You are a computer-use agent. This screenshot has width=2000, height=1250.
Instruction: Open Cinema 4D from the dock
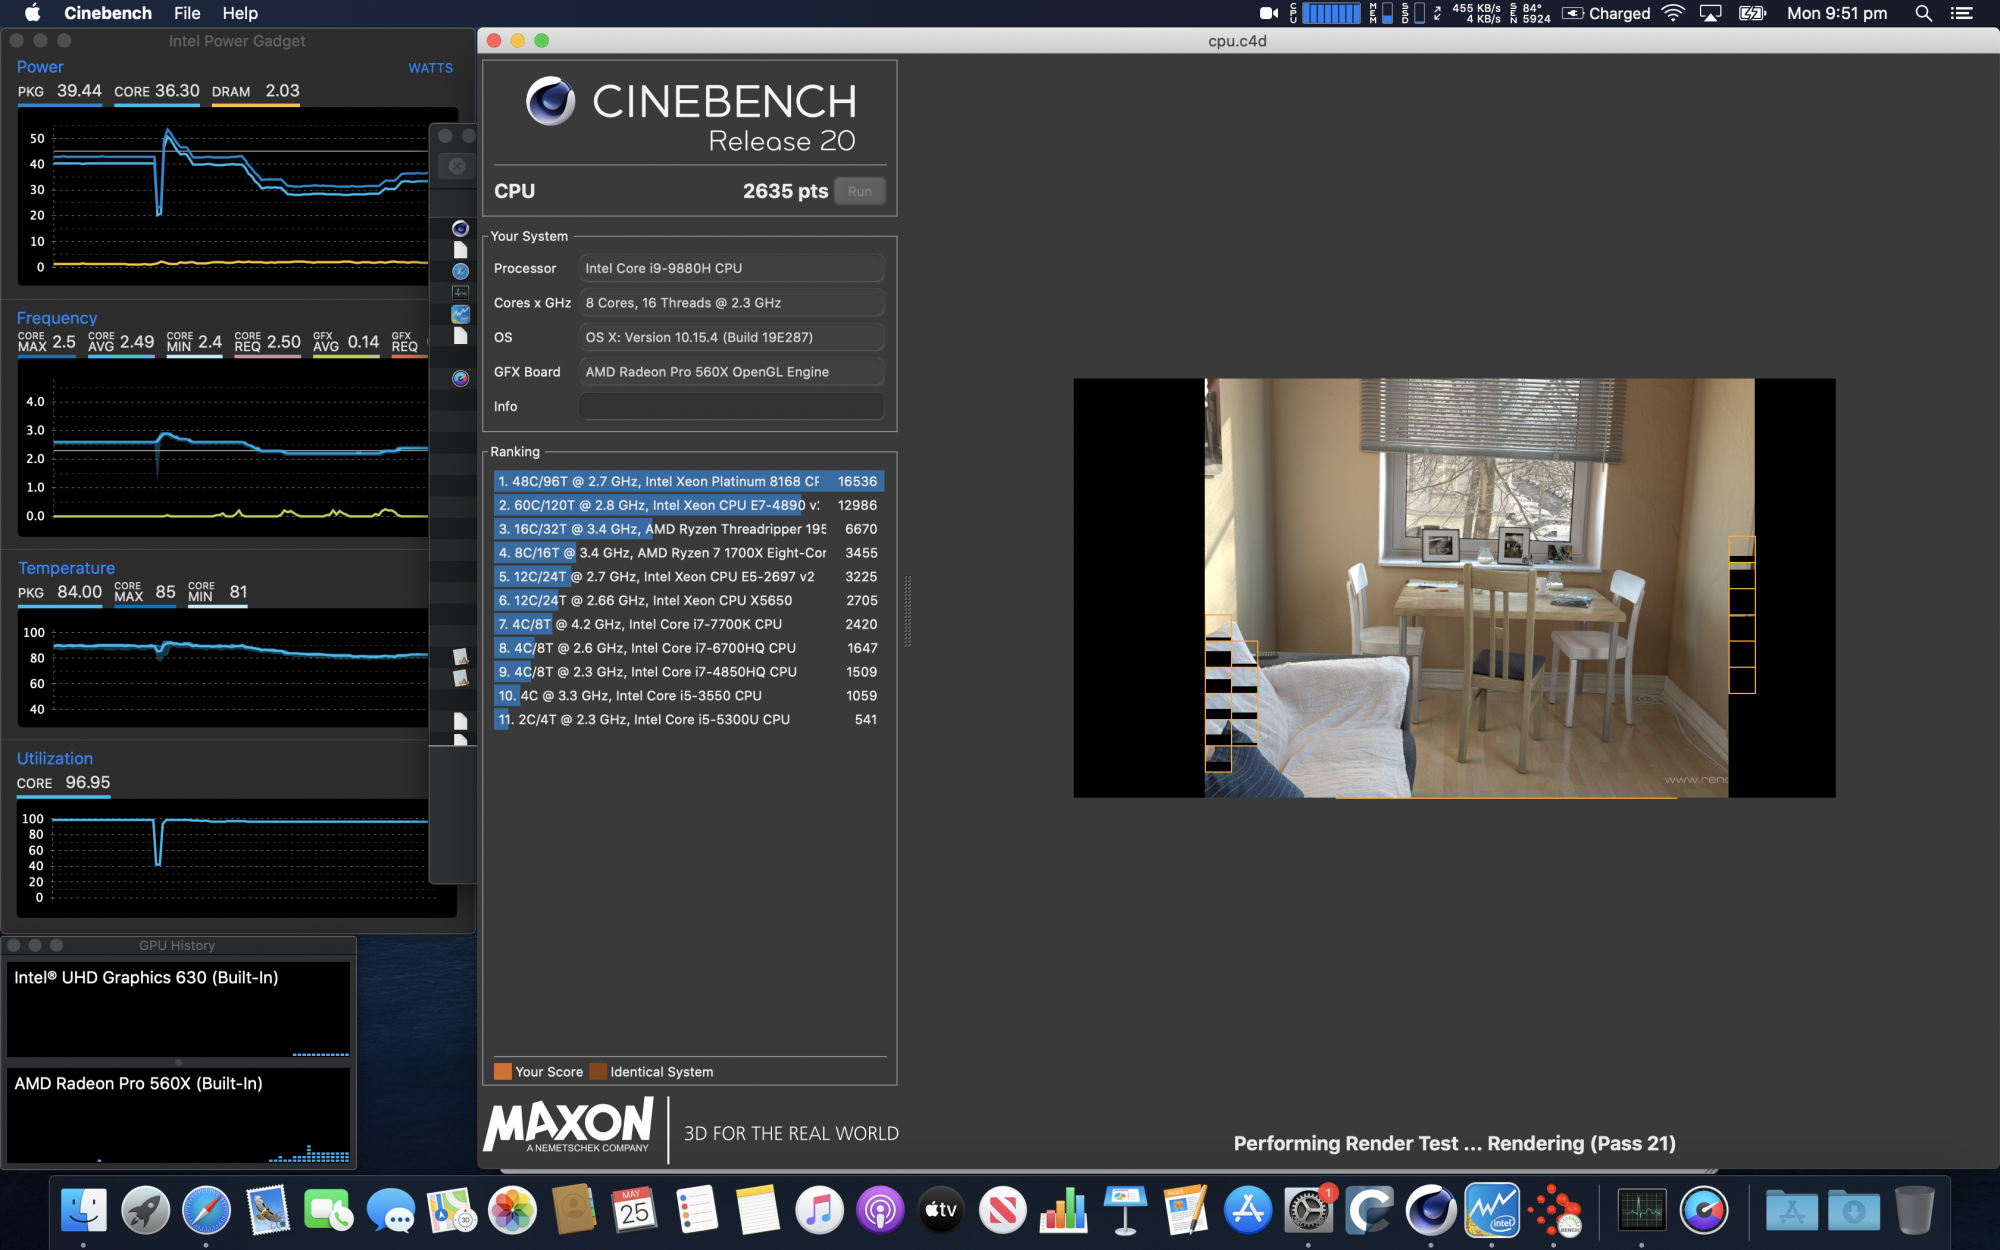1430,1211
